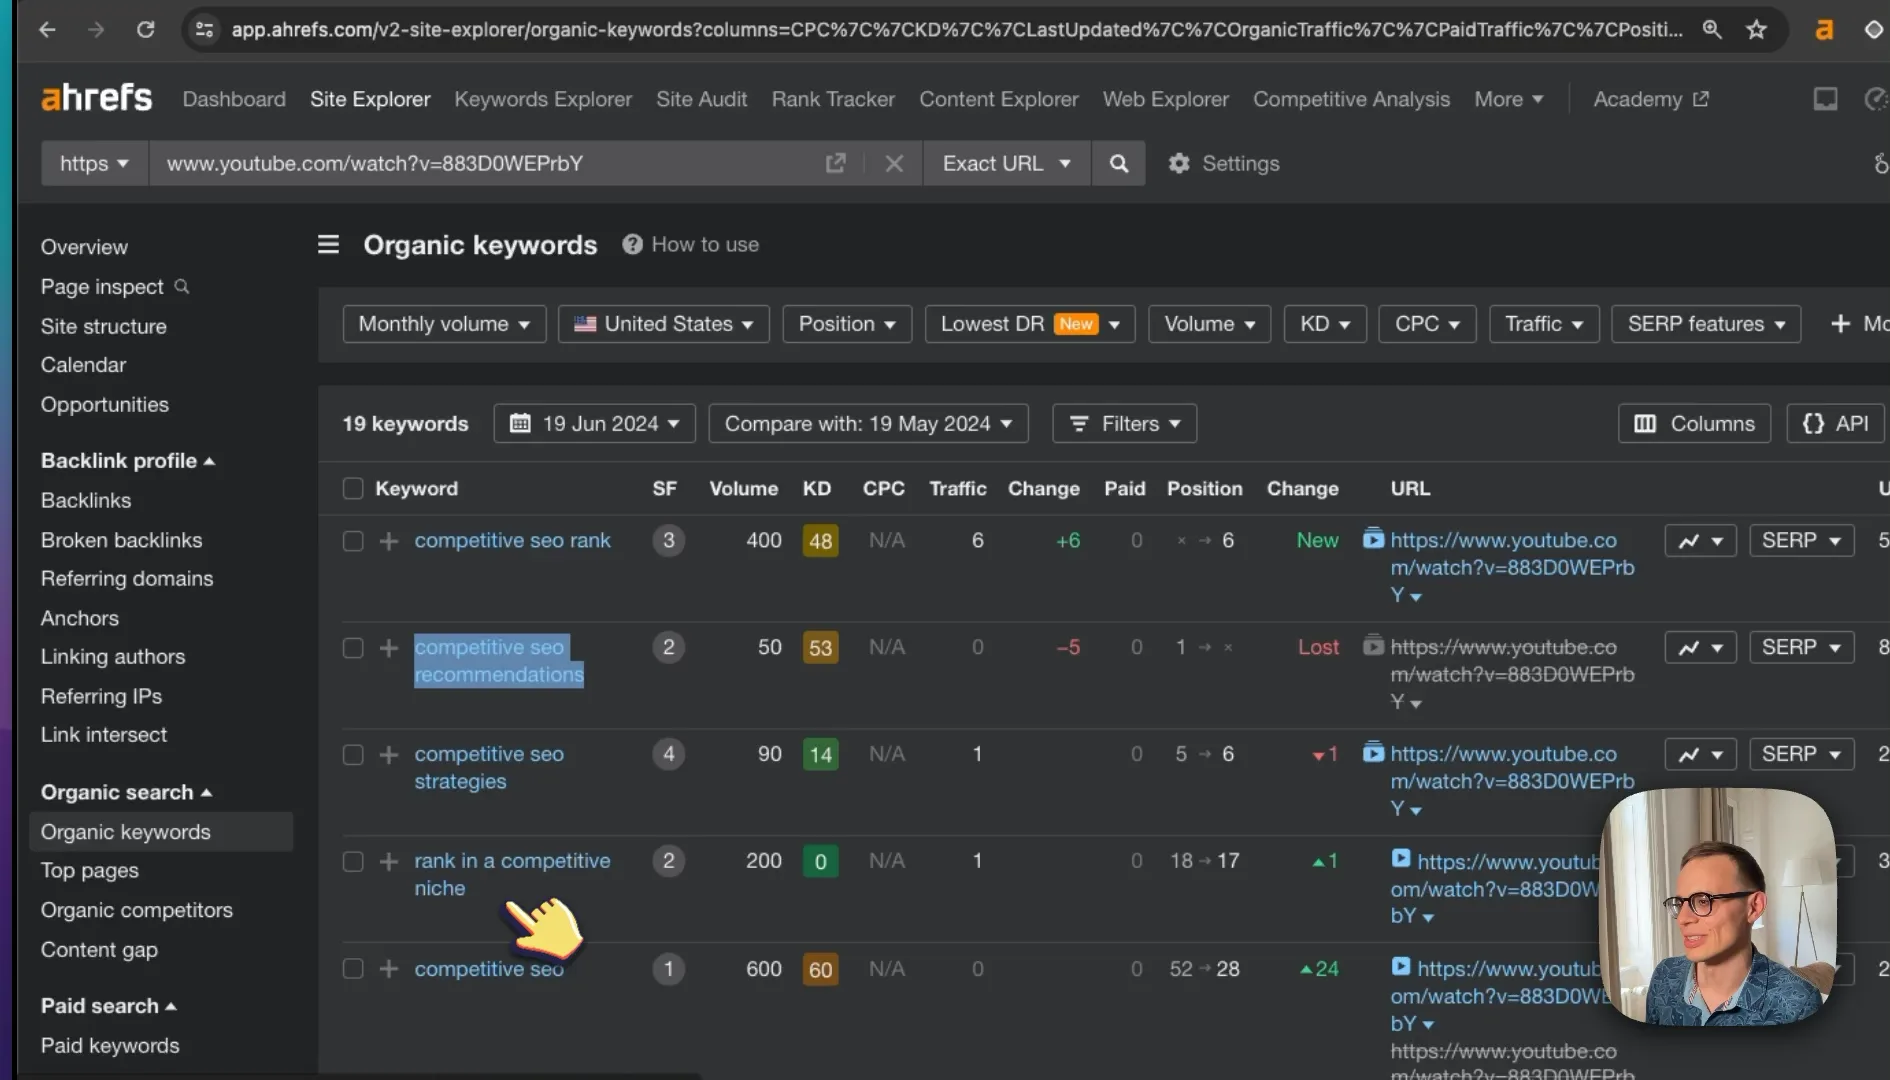Clear the URL with the X icon
Image resolution: width=1890 pixels, height=1080 pixels.
(x=894, y=163)
